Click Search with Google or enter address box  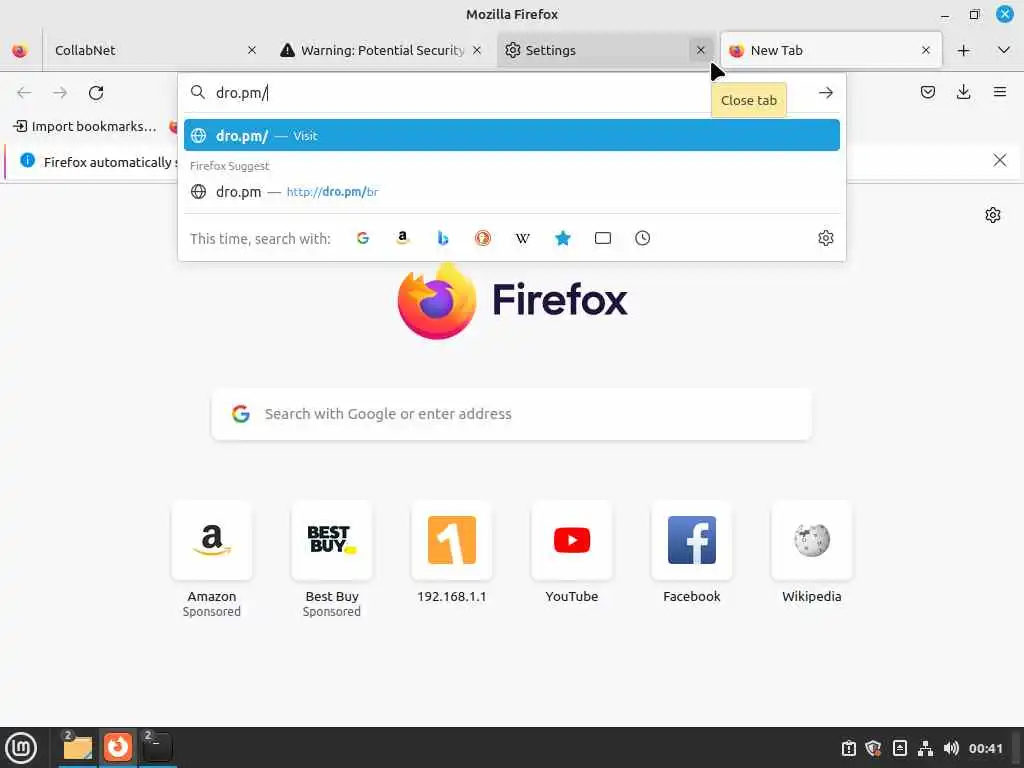pos(511,414)
